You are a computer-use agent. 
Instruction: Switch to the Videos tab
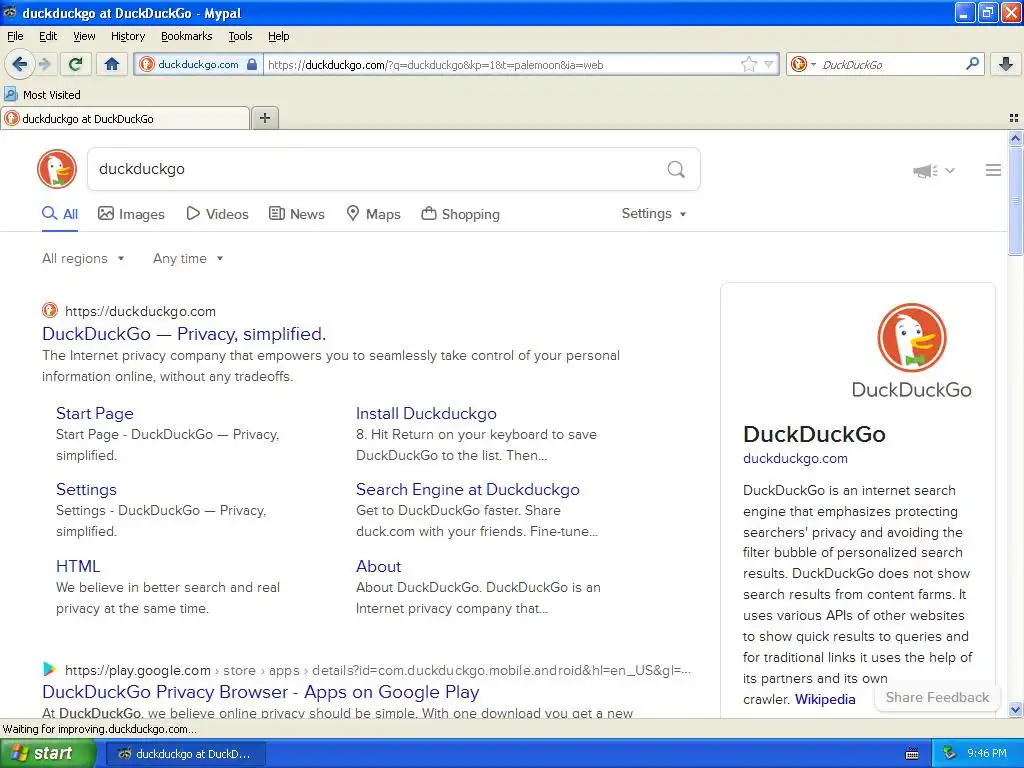(x=217, y=214)
